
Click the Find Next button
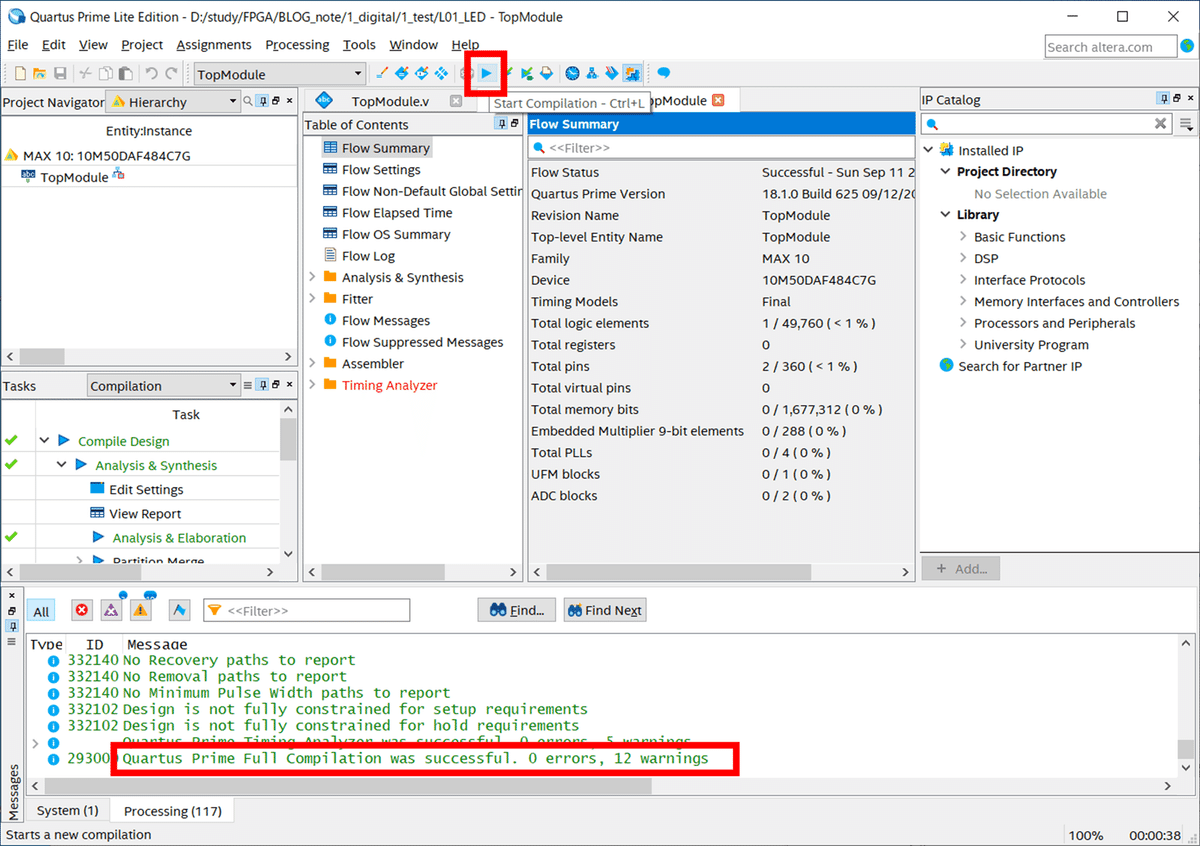pyautogui.click(x=604, y=610)
